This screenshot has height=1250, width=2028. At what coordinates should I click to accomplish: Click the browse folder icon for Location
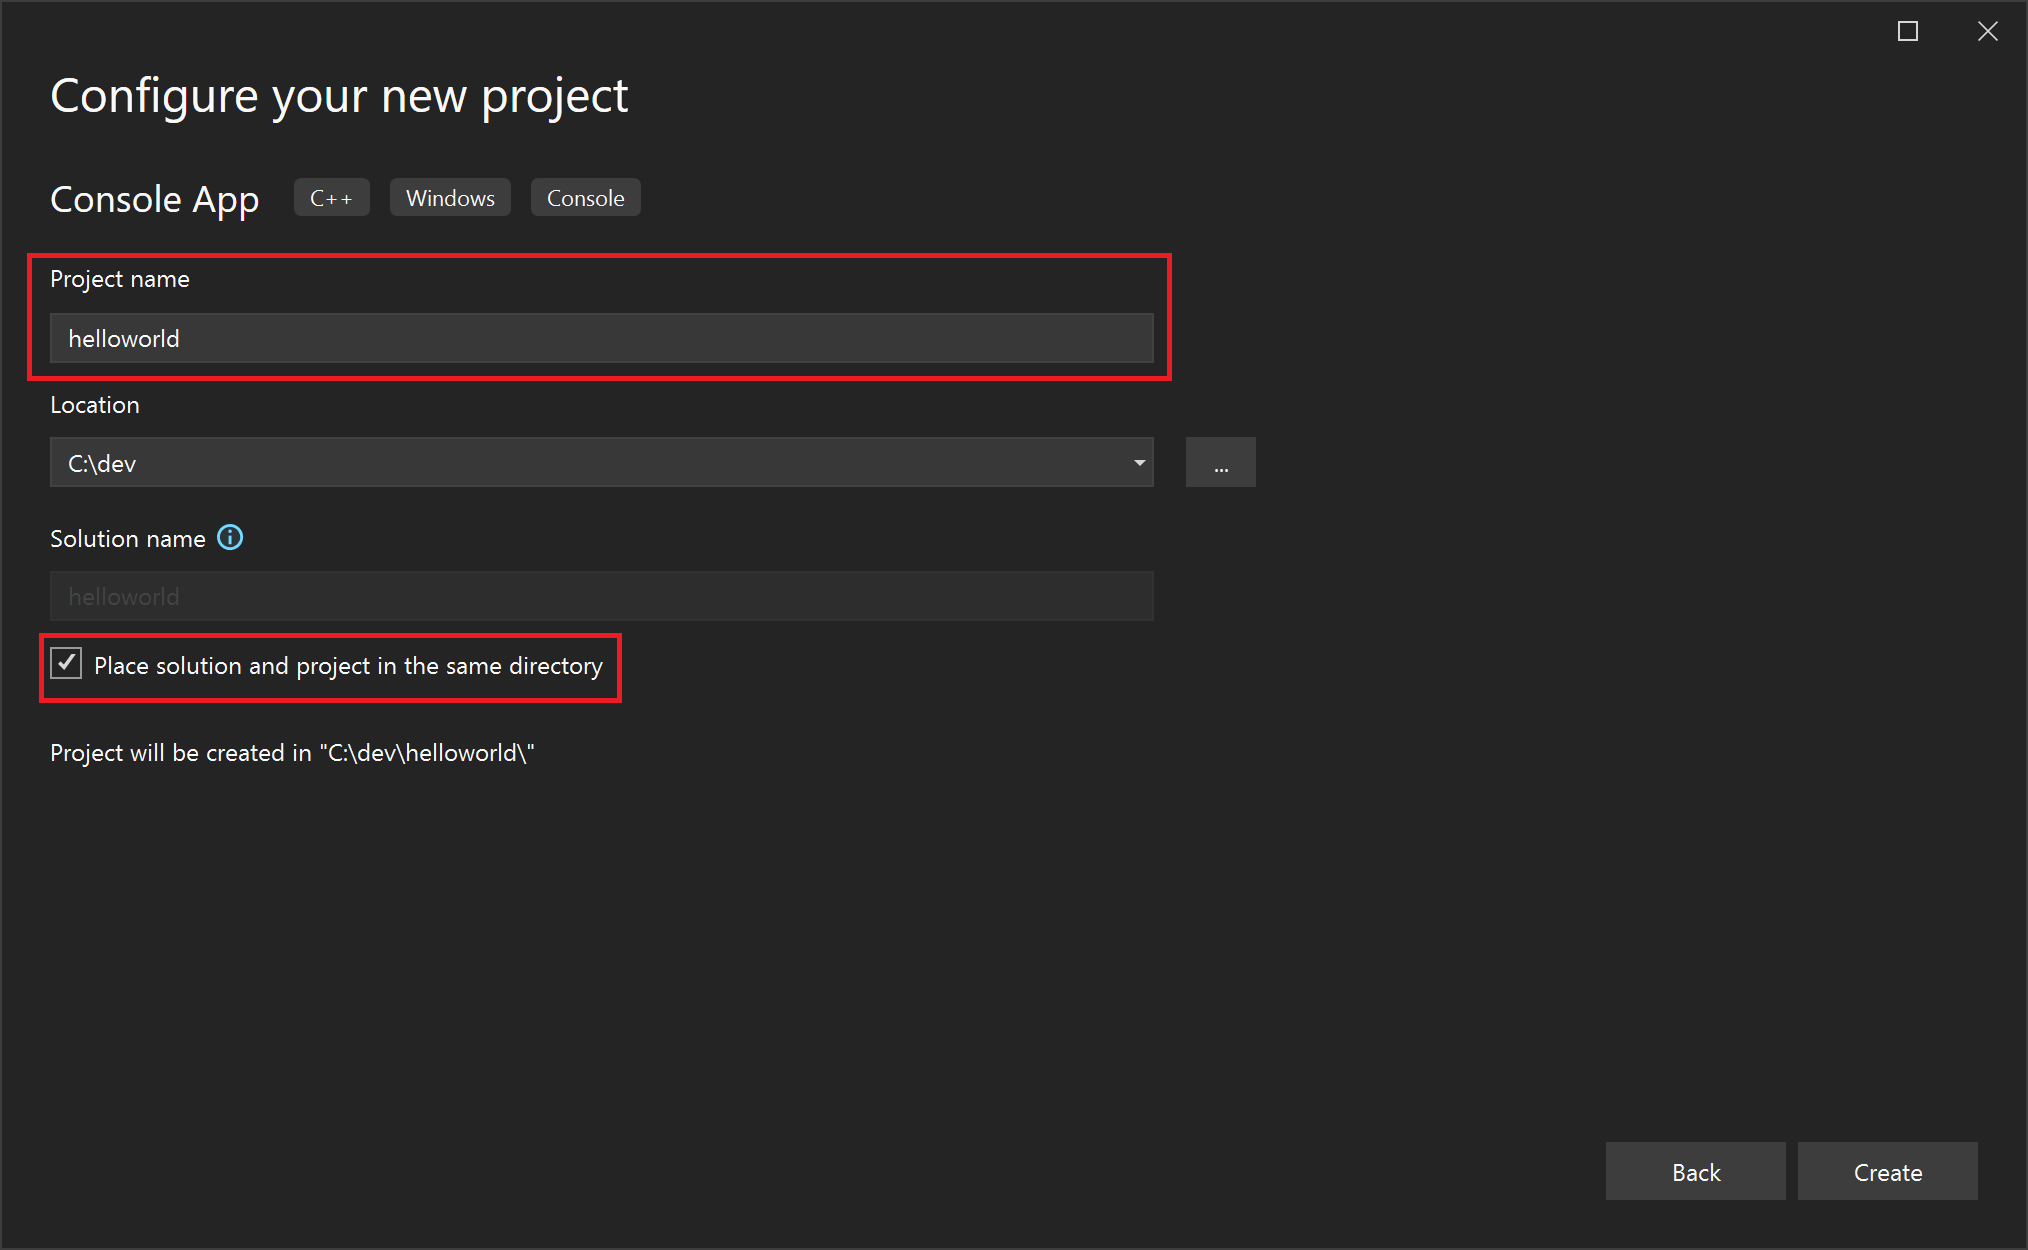(1220, 462)
